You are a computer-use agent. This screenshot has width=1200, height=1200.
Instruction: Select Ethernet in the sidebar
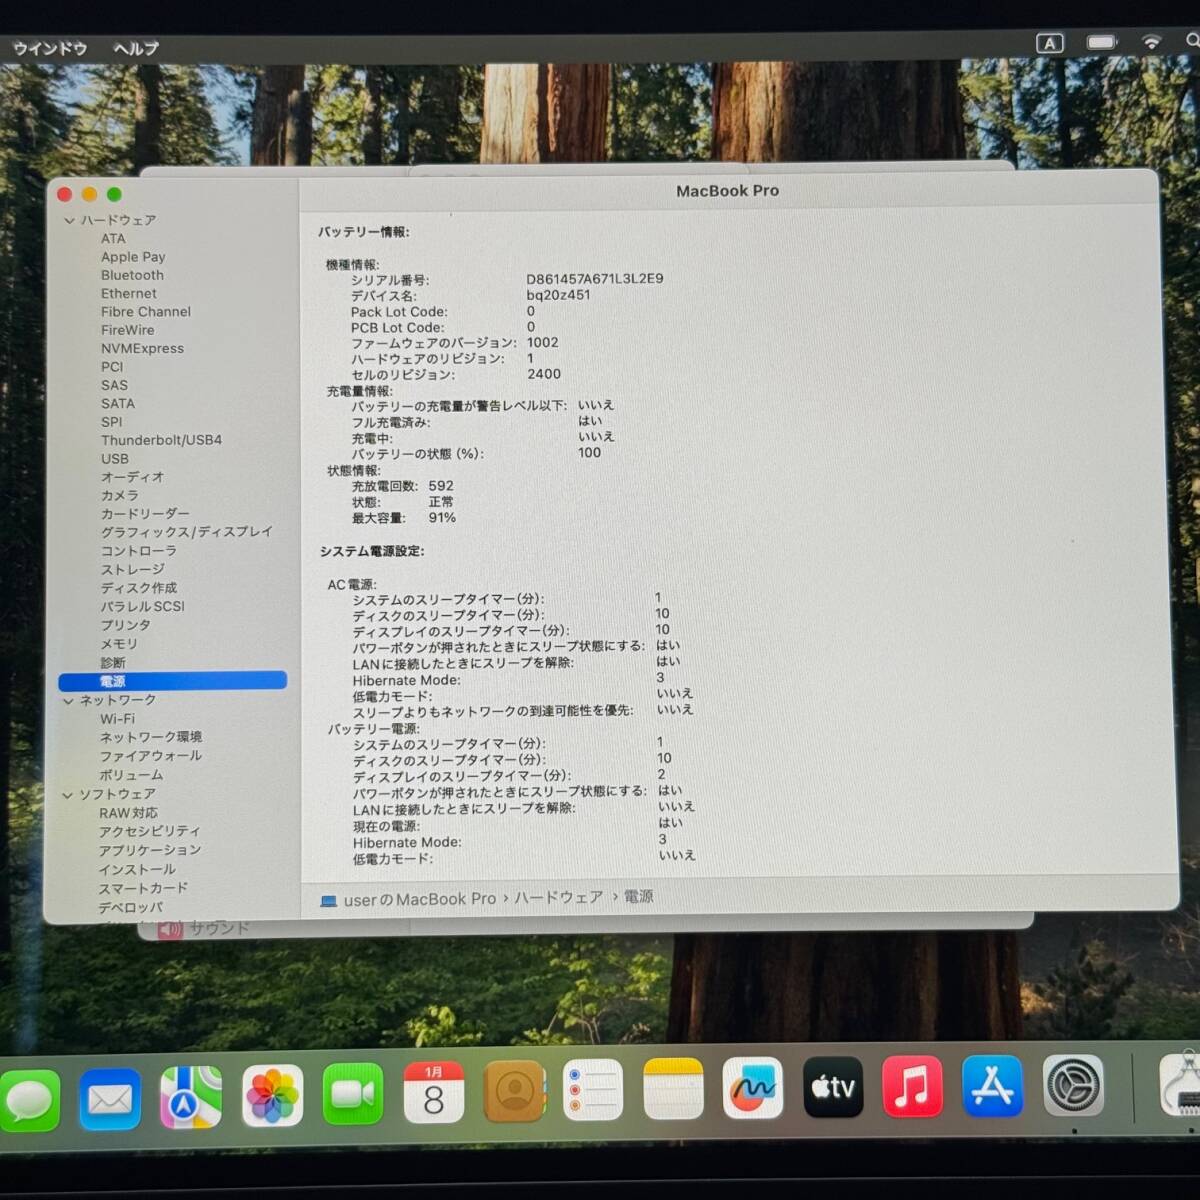[x=129, y=293]
